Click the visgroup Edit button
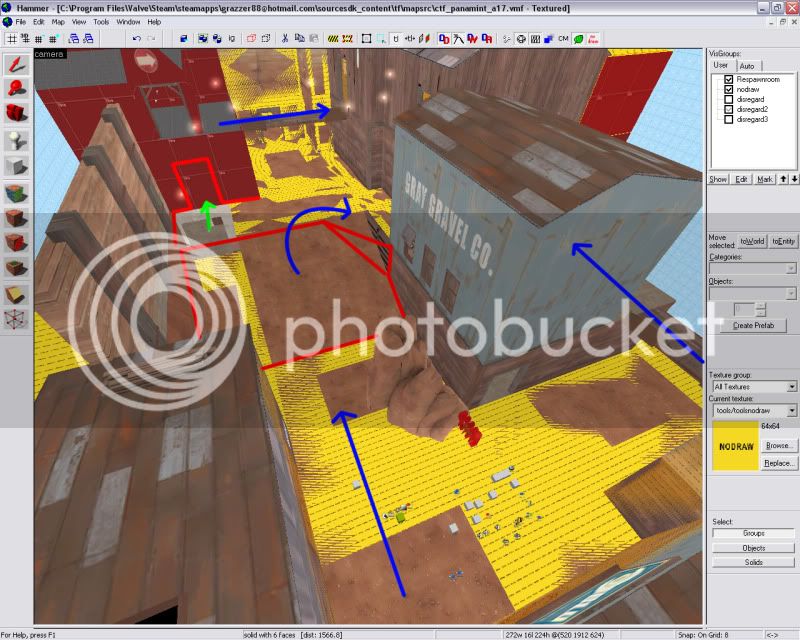This screenshot has width=800, height=640. tap(741, 179)
